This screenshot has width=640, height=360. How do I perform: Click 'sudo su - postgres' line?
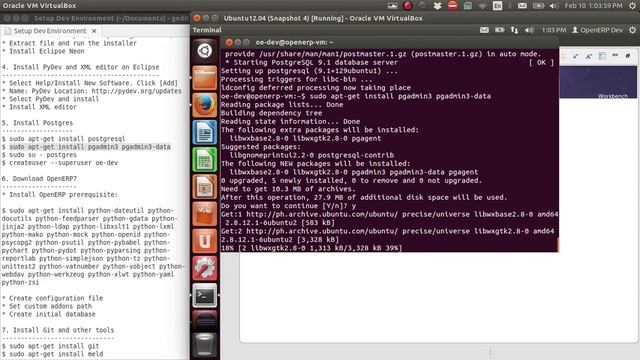(x=39, y=155)
